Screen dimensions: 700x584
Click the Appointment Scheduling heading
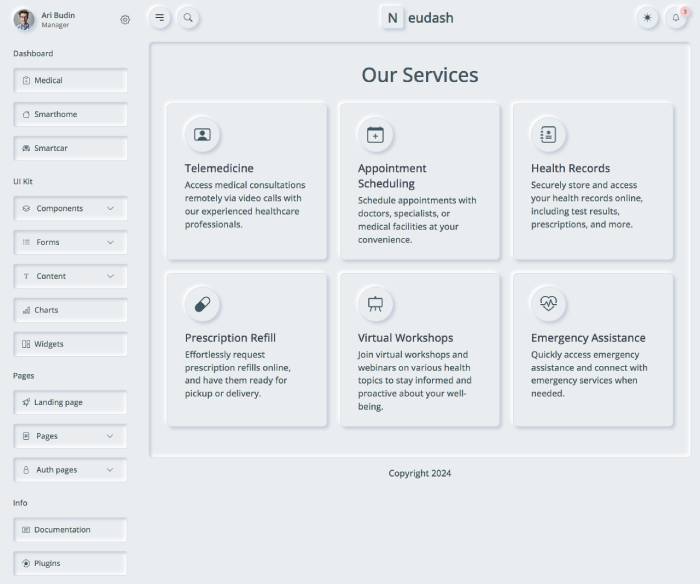point(392,176)
